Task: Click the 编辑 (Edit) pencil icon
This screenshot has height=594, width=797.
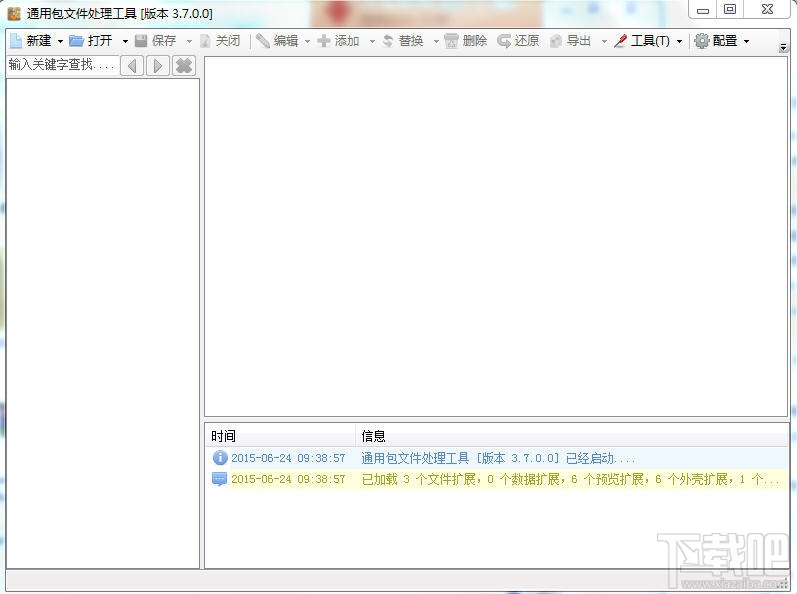Action: 263,41
